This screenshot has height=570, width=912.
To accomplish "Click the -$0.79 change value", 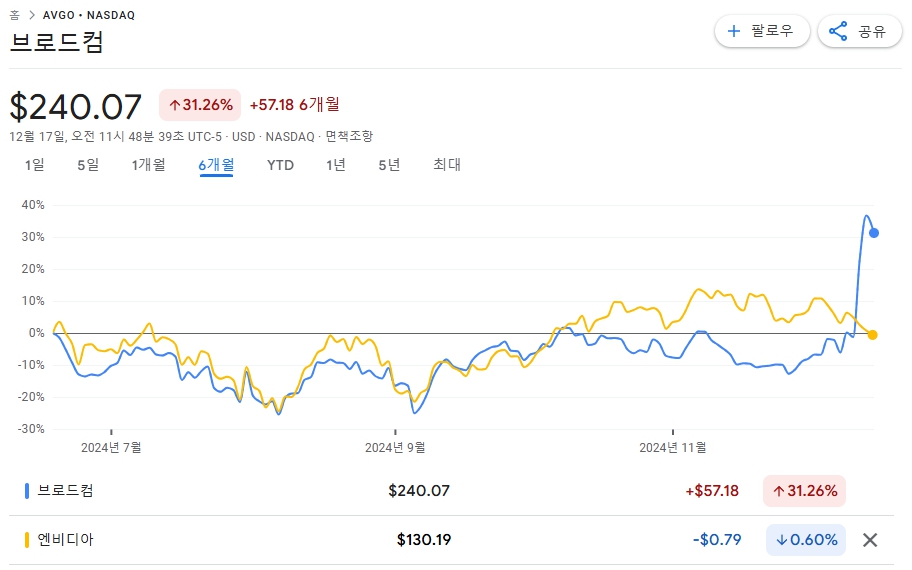I will pos(717,540).
